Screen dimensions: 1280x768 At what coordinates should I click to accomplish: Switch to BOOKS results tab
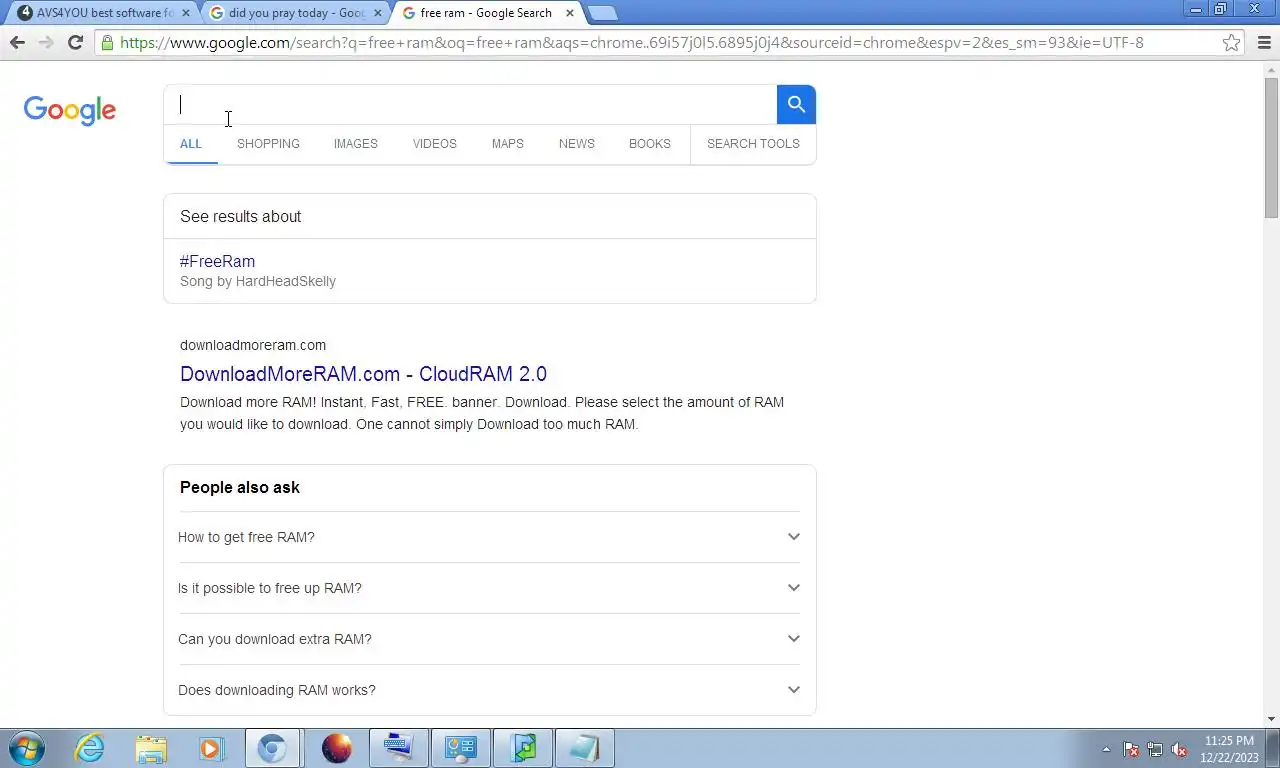[x=649, y=143]
